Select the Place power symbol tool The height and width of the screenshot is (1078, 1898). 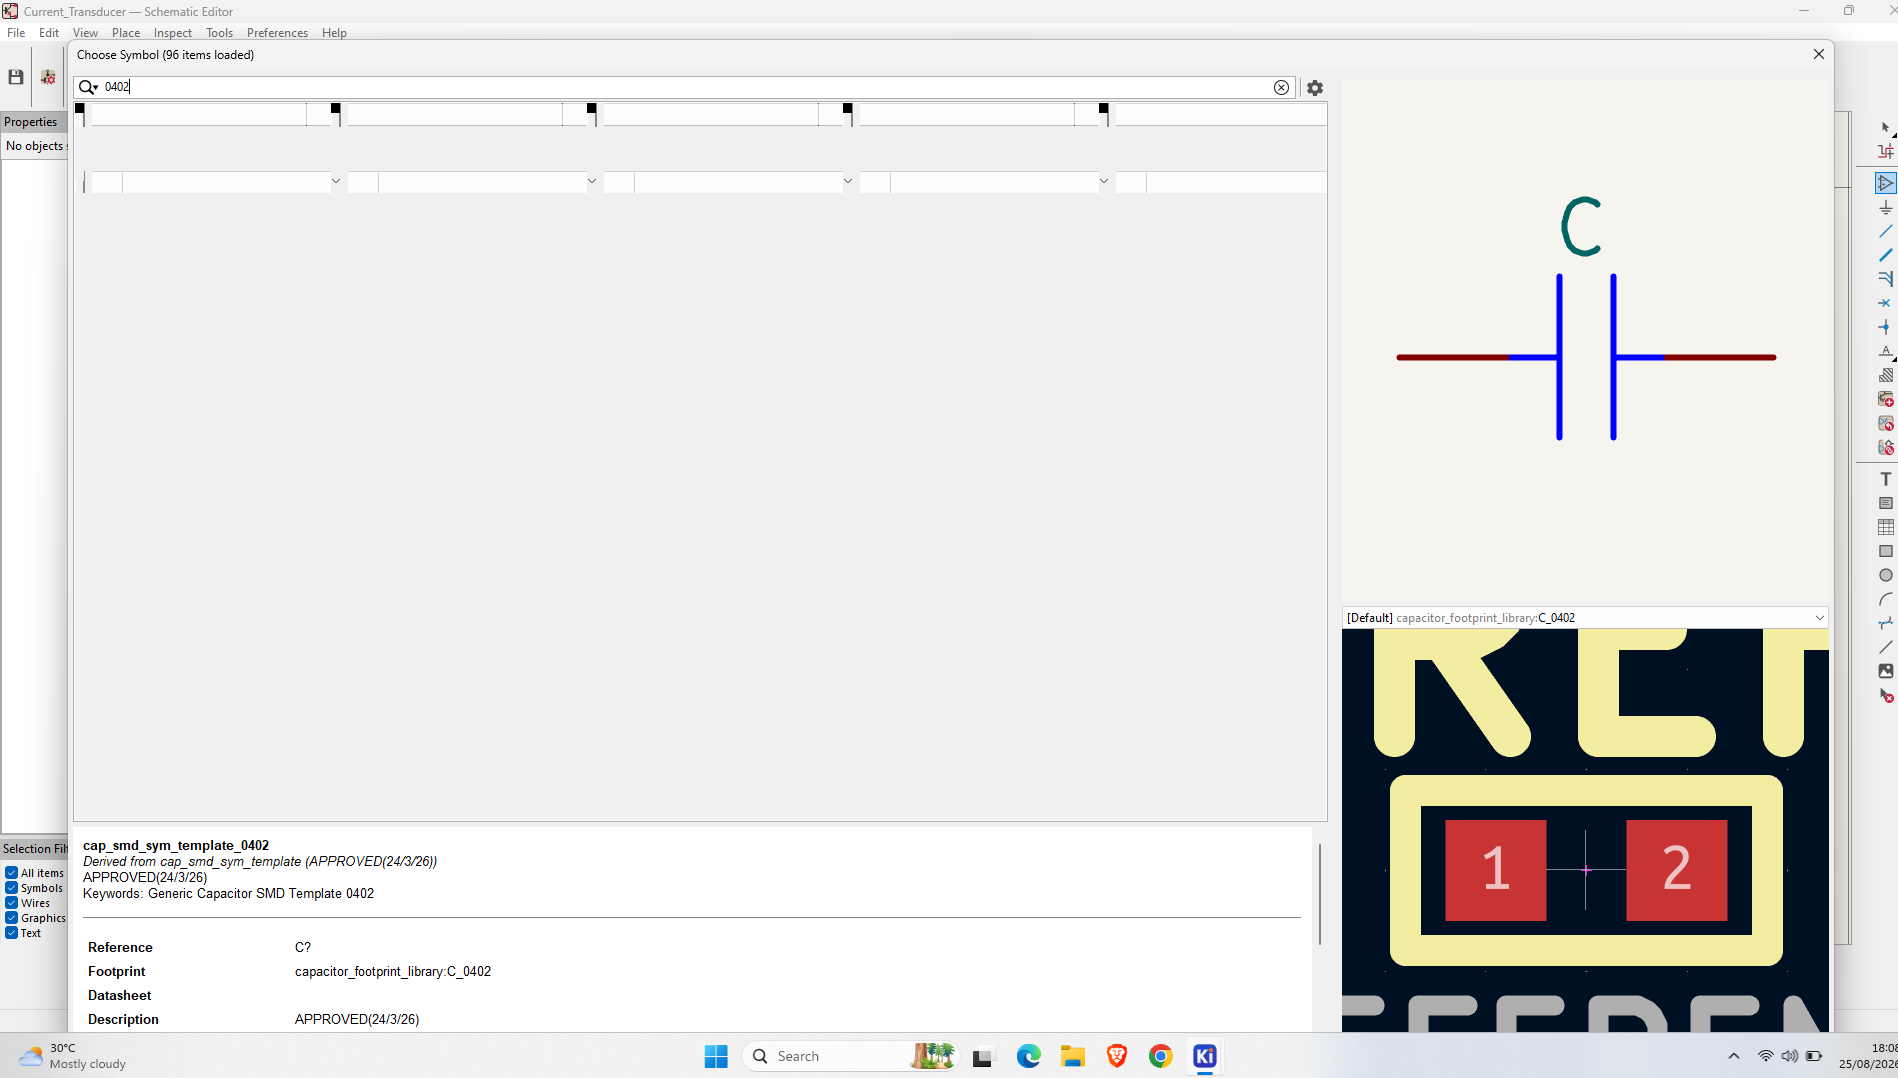click(1885, 208)
